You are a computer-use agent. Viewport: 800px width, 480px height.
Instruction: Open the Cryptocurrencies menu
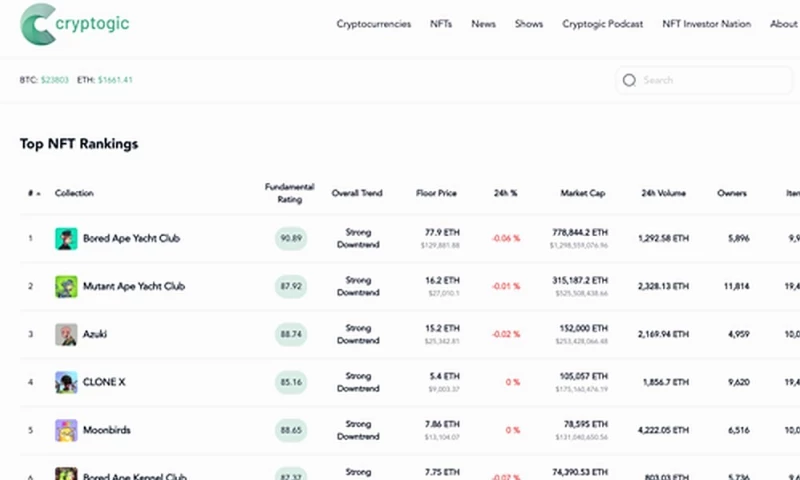click(x=373, y=24)
